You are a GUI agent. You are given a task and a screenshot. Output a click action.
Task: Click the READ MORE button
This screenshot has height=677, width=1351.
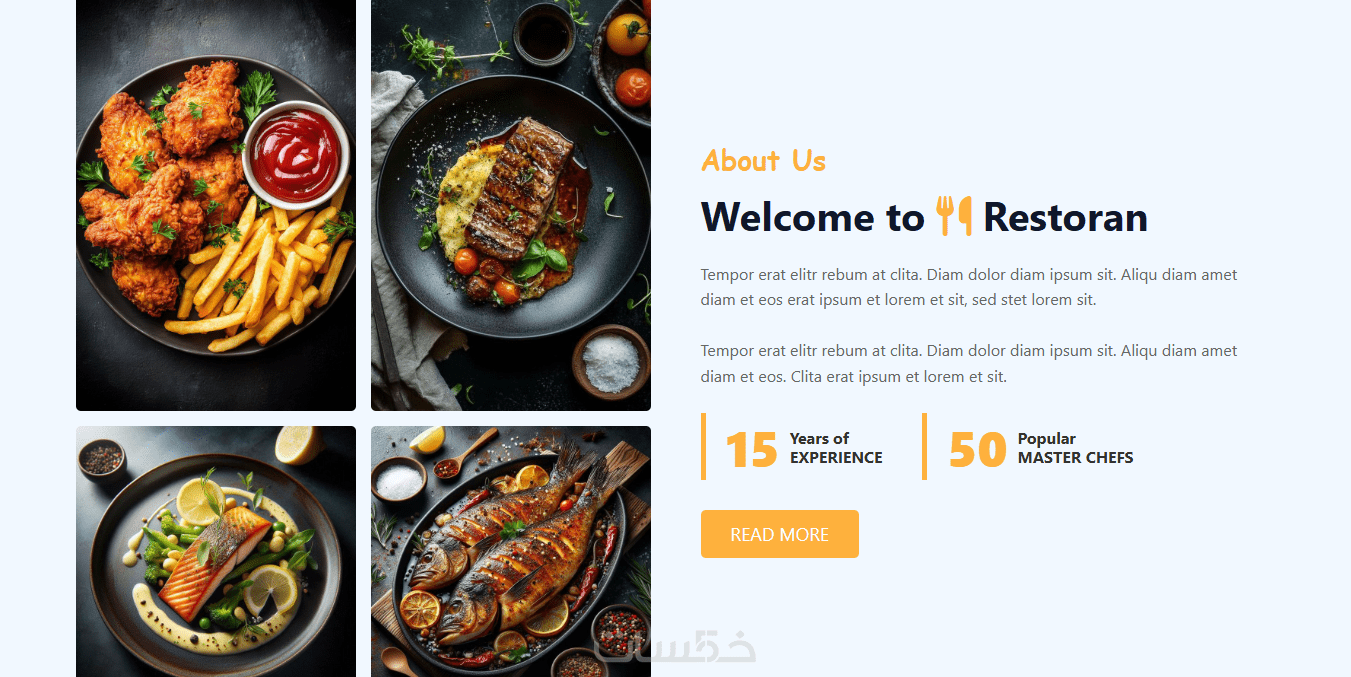(779, 534)
